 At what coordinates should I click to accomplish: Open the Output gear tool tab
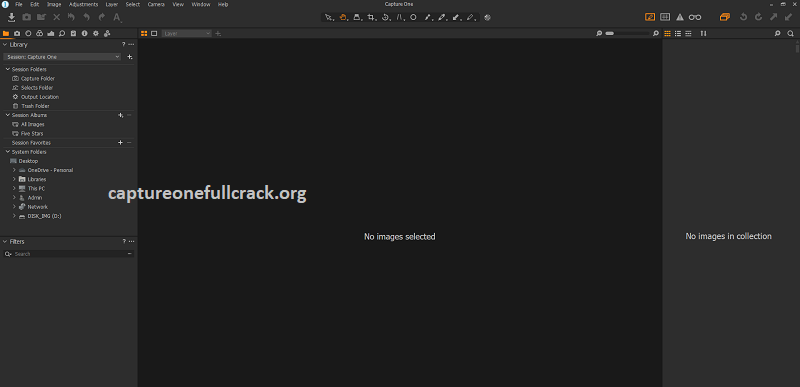96,34
